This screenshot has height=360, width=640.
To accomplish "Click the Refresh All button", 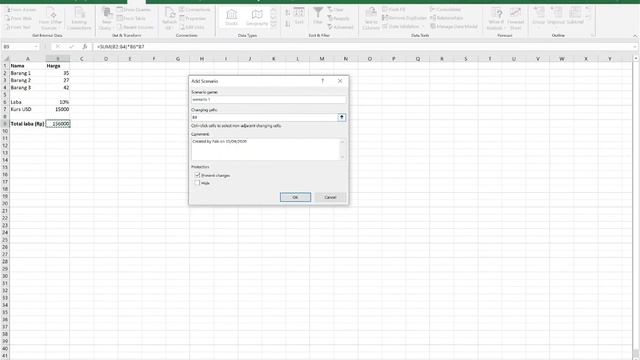I will (169, 19).
